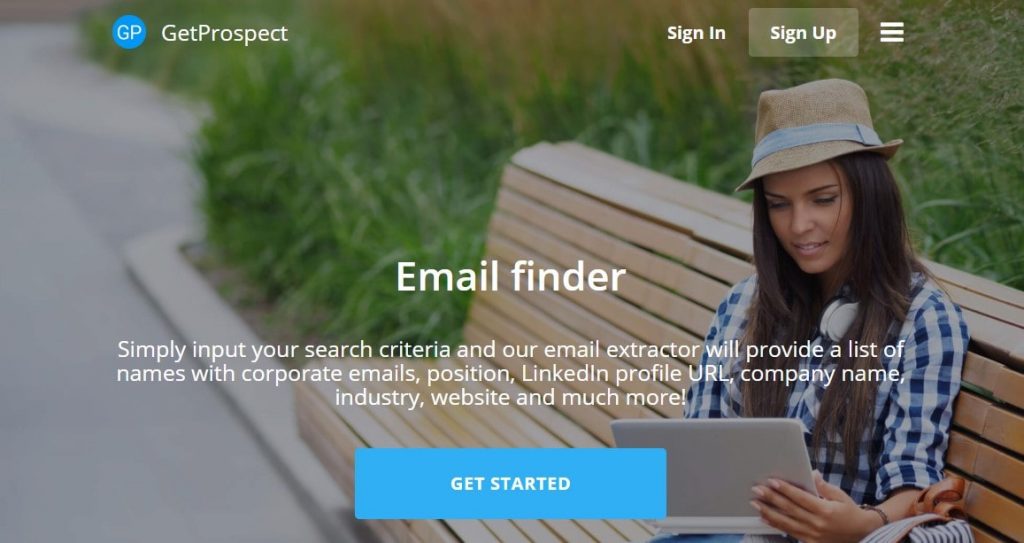Click the Sign Up button
The width and height of the screenshot is (1024, 543).
(x=803, y=33)
